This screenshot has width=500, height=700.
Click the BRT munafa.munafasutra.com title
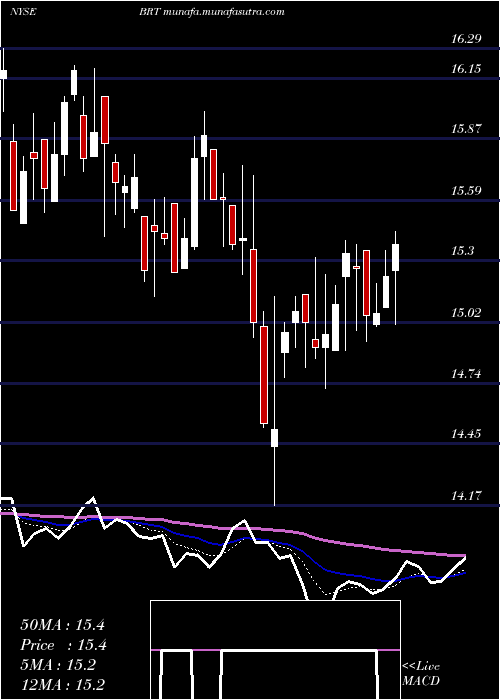point(211,12)
